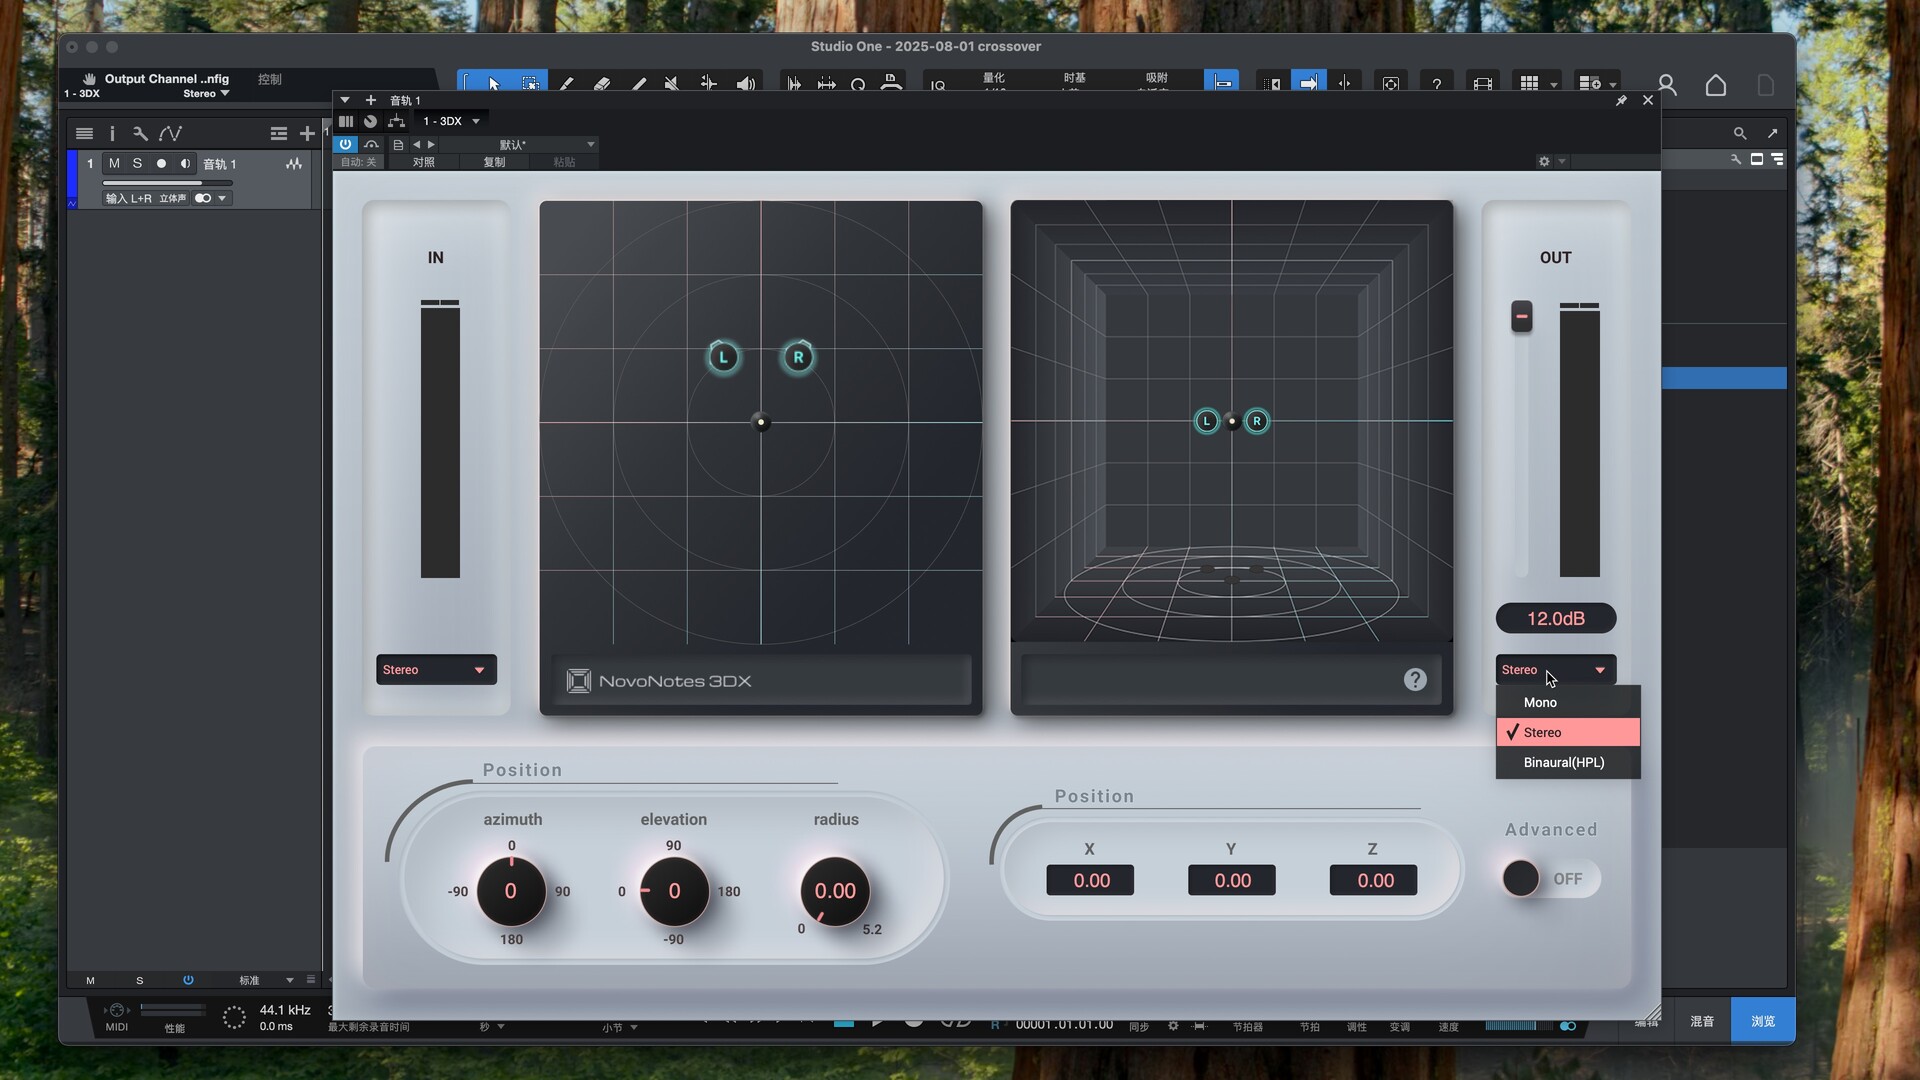The image size is (1920, 1080).
Task: Select the Arrow tool in the toolbar
Action: [x=494, y=84]
